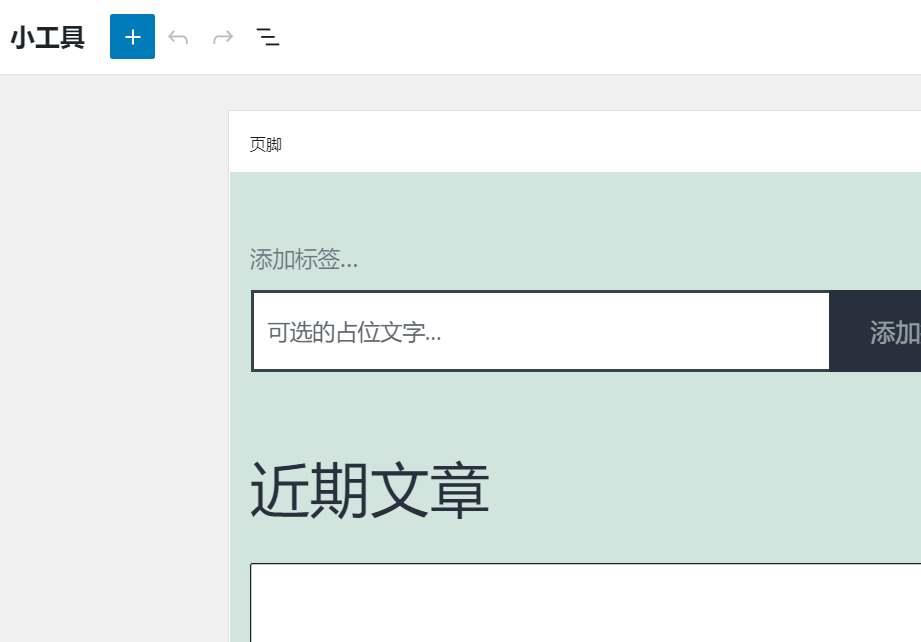This screenshot has height=642, width=921.
Task: Redo the last undone change
Action: pyautogui.click(x=223, y=37)
